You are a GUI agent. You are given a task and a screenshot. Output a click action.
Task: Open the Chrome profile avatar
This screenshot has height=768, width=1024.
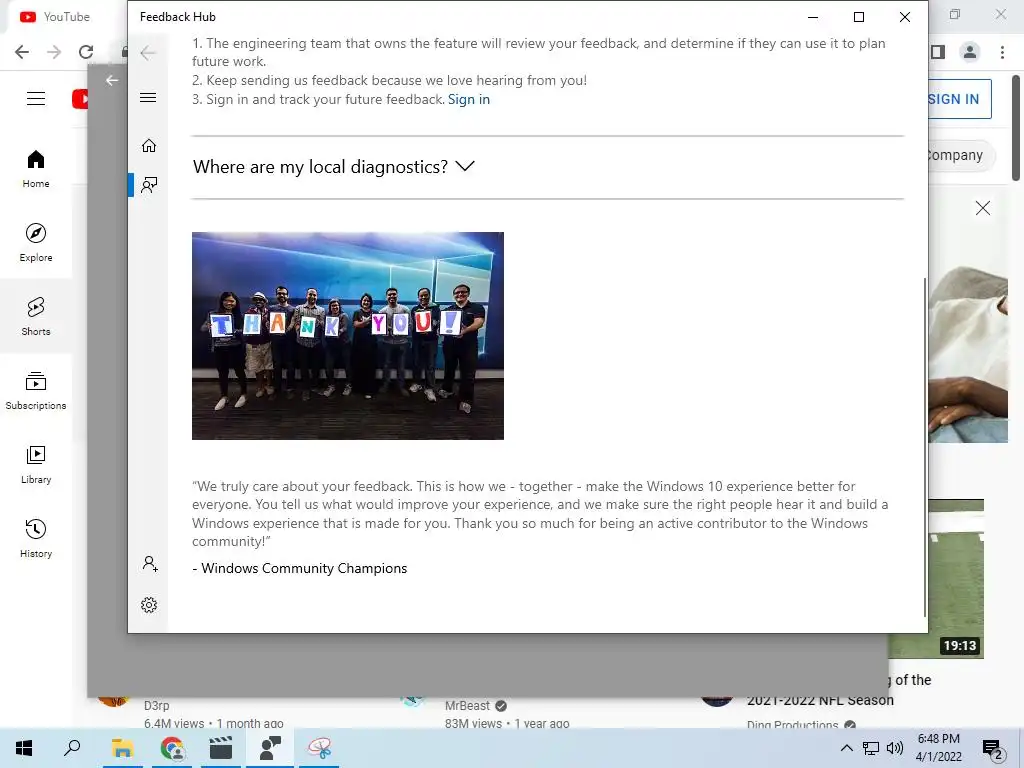point(970,52)
